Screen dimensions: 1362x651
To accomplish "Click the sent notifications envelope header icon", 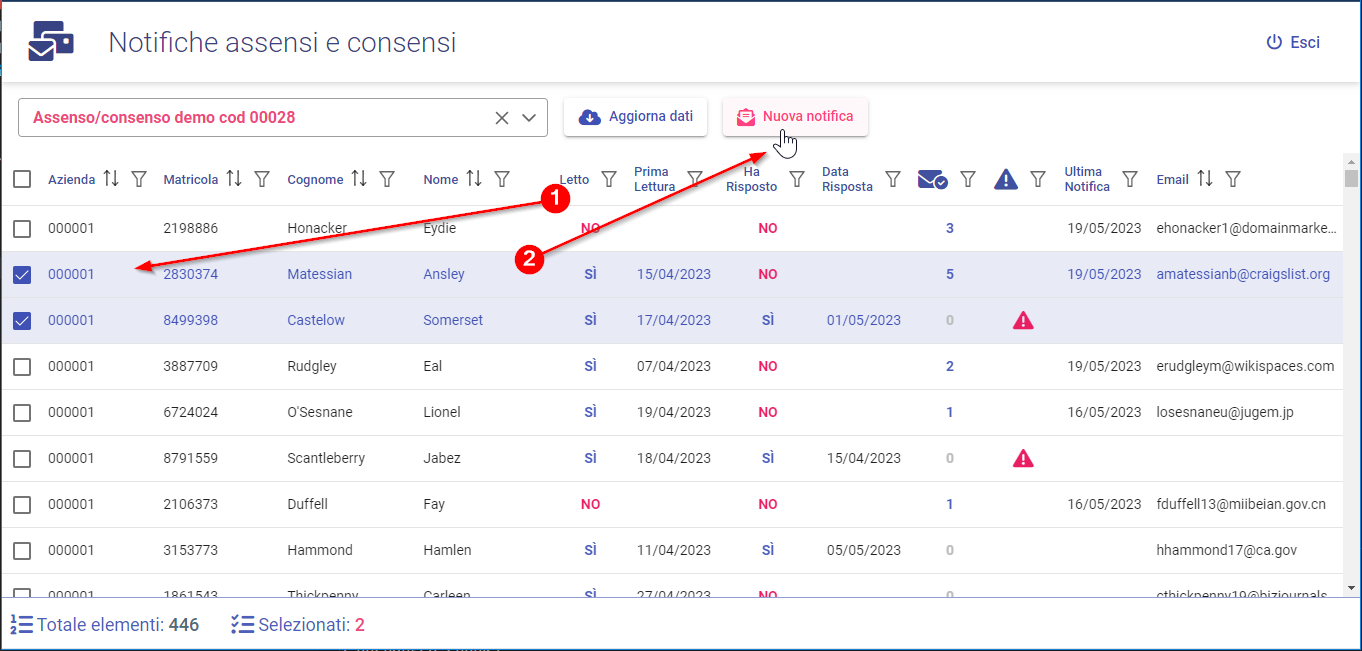I will pos(932,179).
